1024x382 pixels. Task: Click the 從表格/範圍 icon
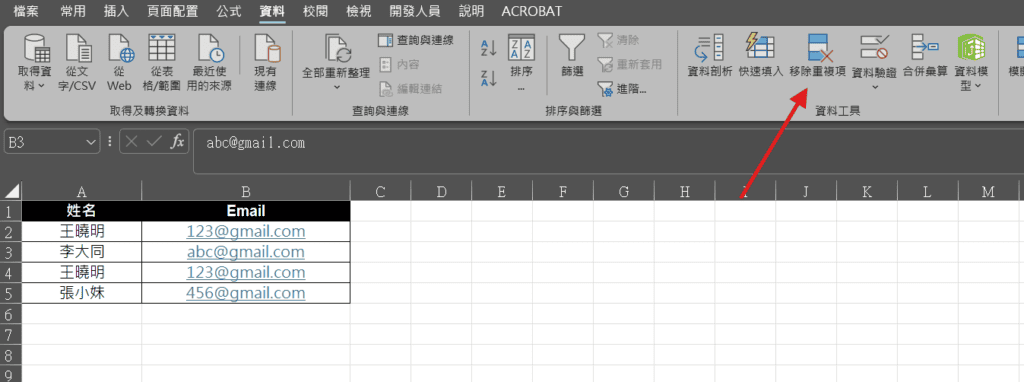click(162, 48)
